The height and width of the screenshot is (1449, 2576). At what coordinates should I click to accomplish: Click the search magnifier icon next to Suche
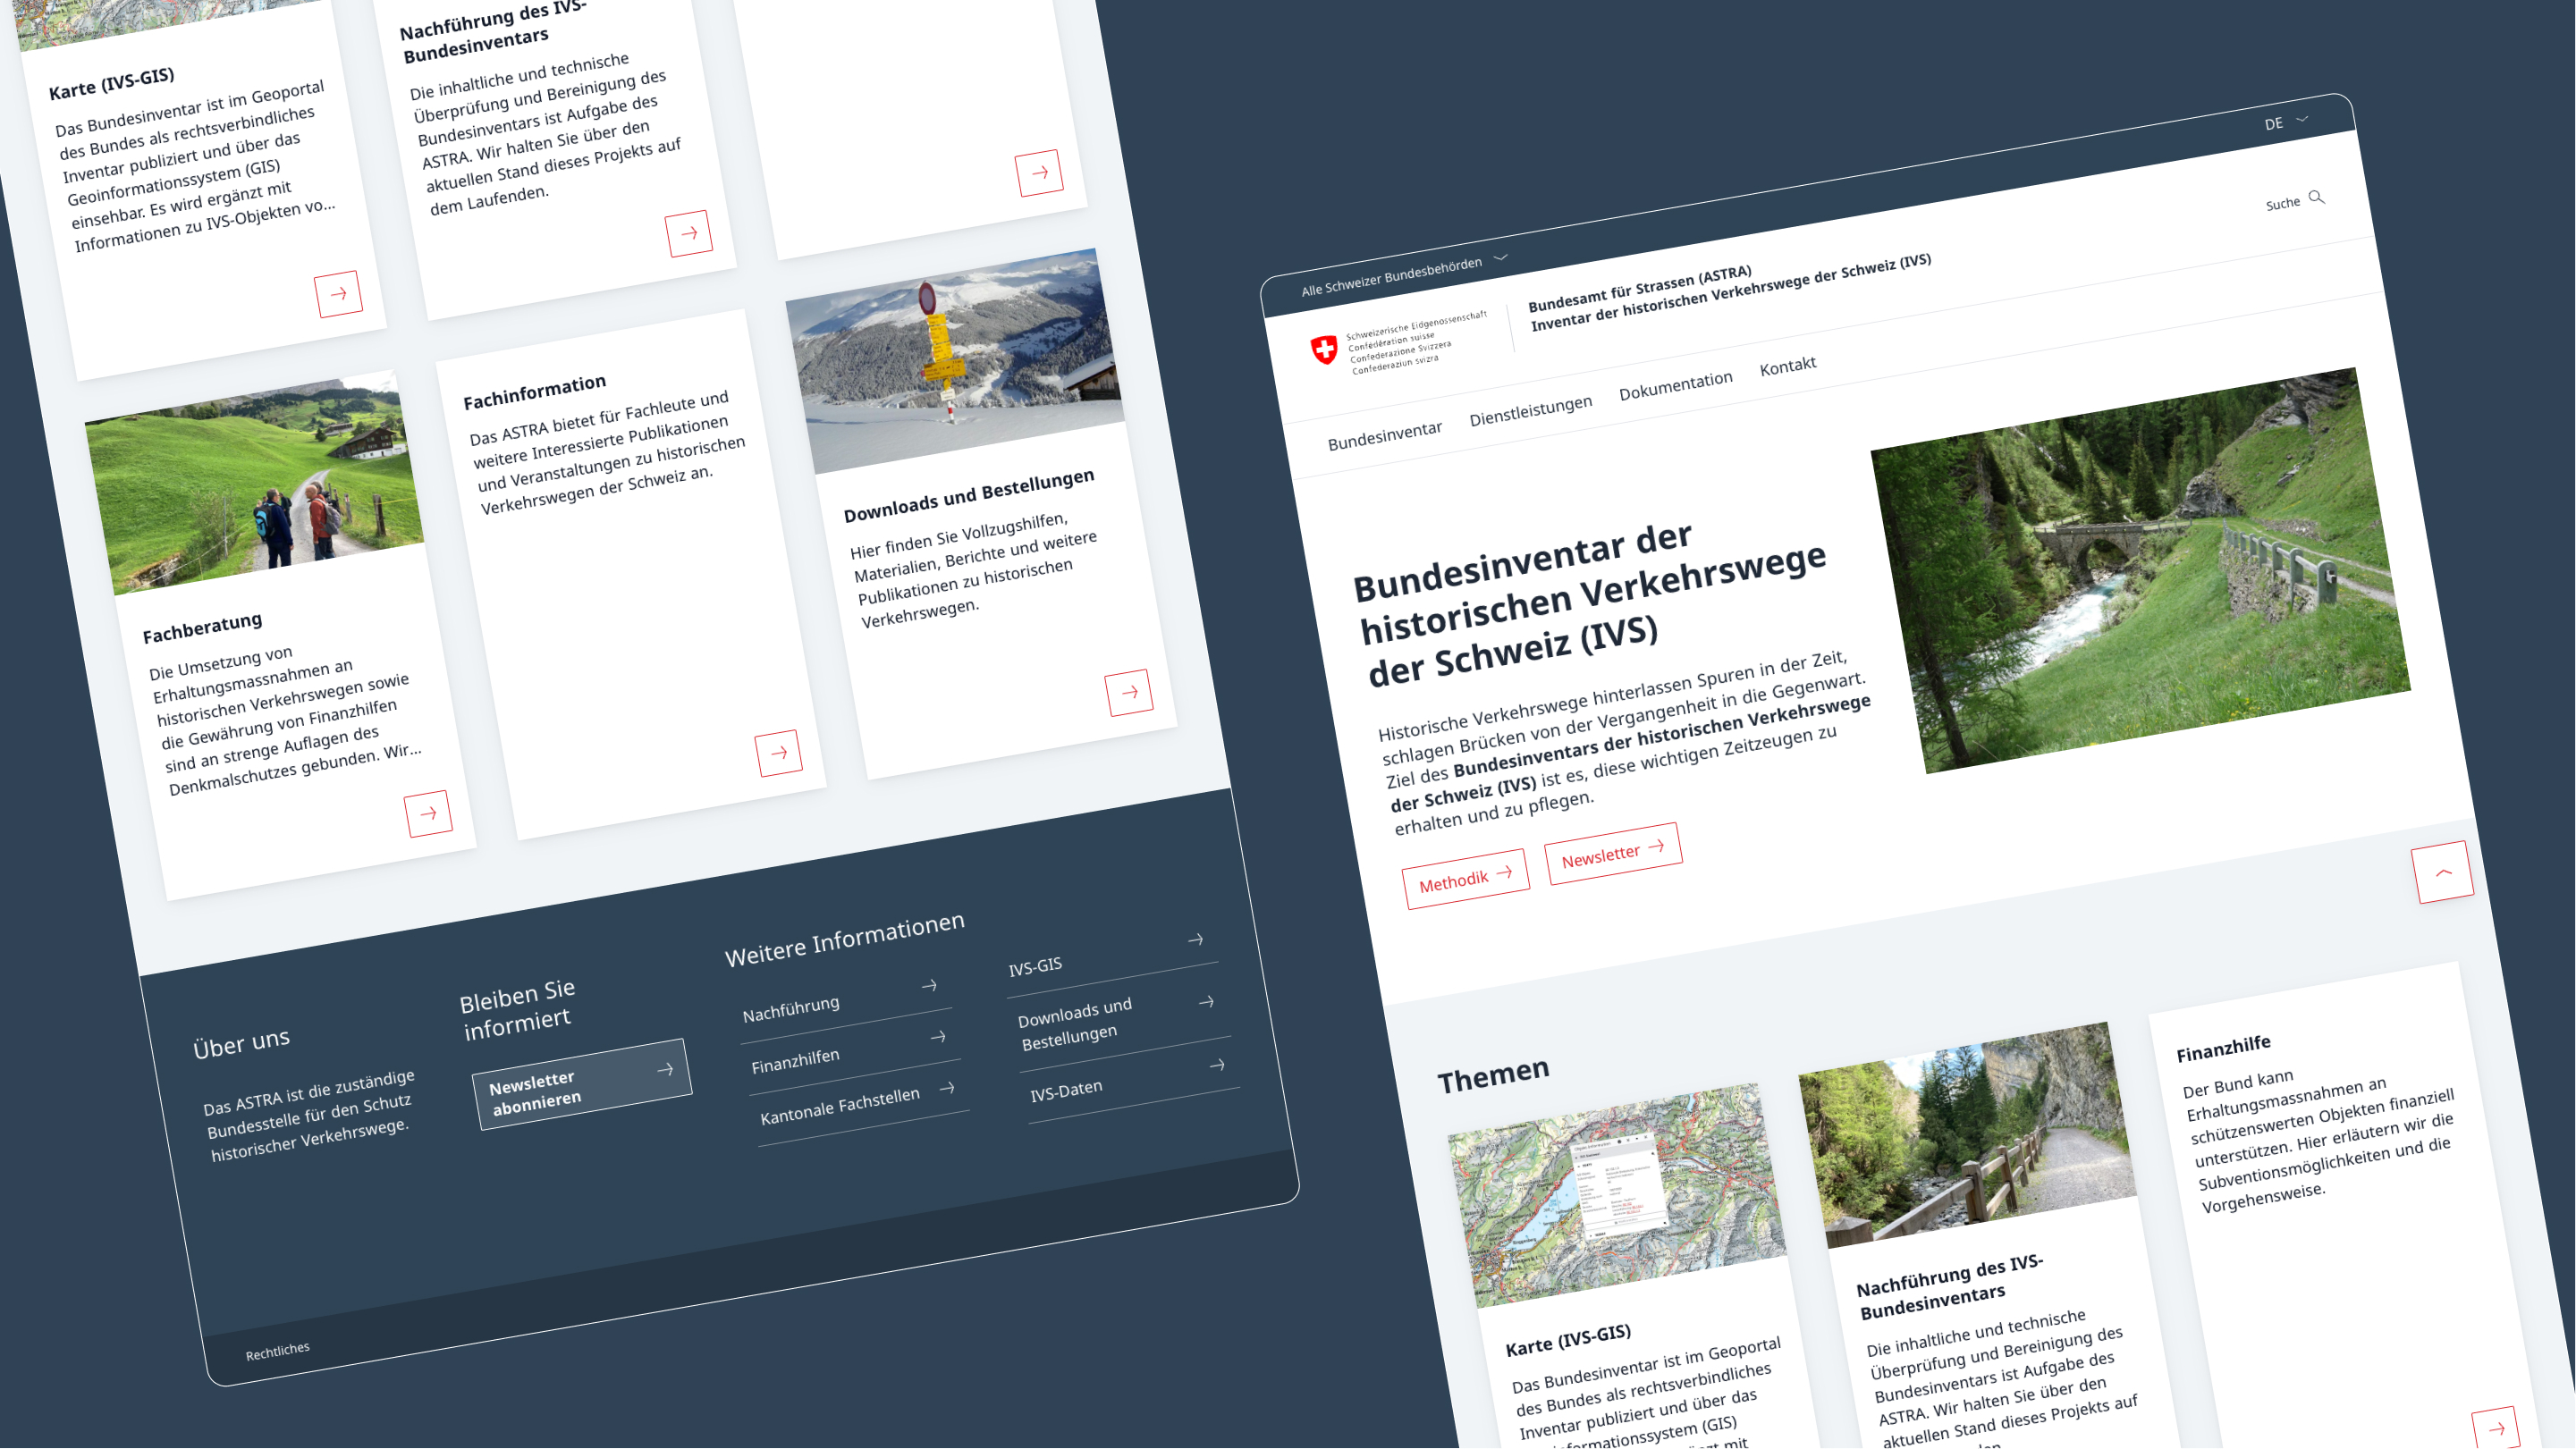pos(2317,197)
